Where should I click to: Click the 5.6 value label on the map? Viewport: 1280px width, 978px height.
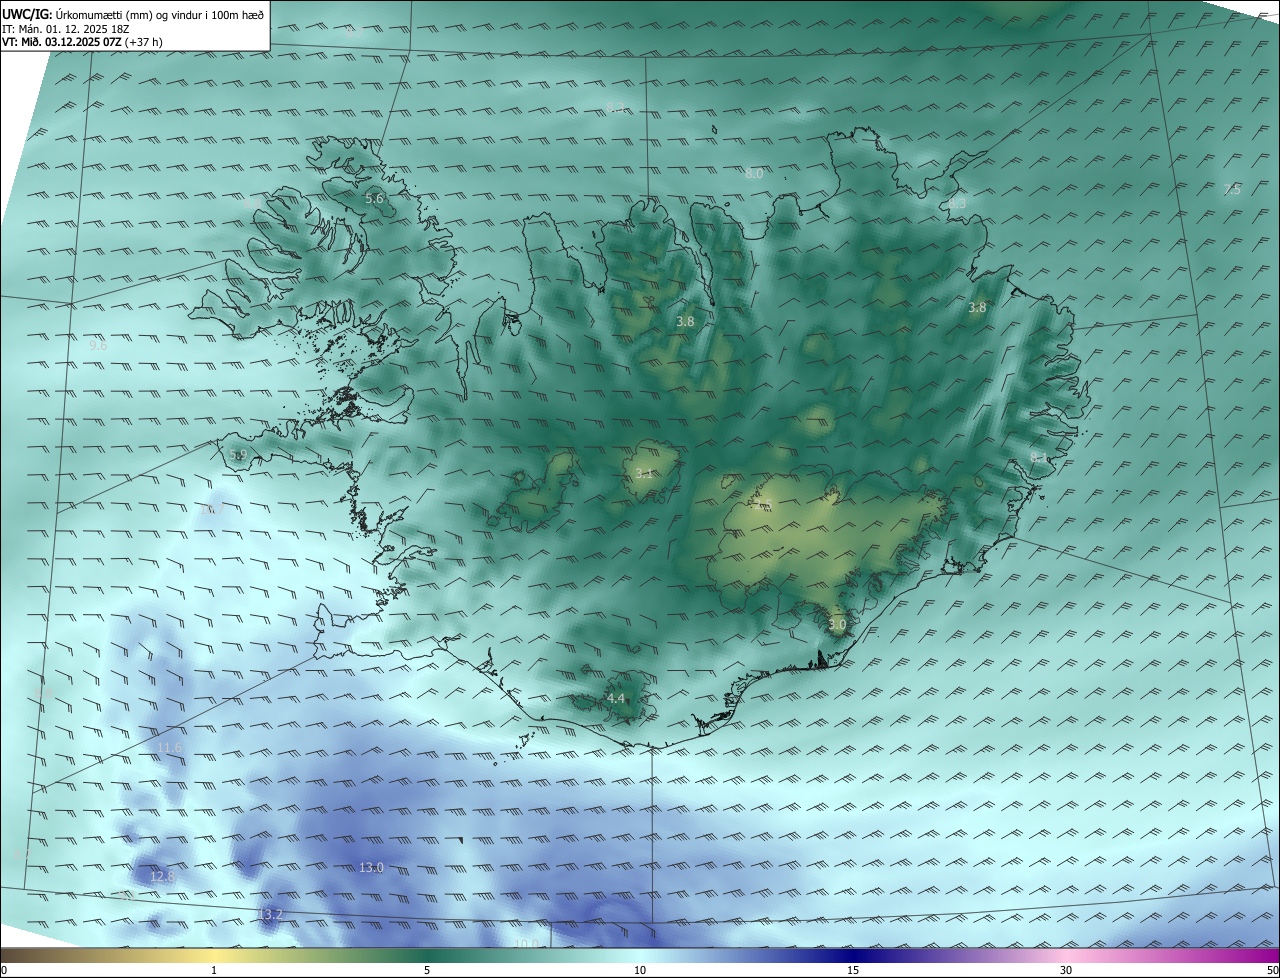click(x=374, y=199)
